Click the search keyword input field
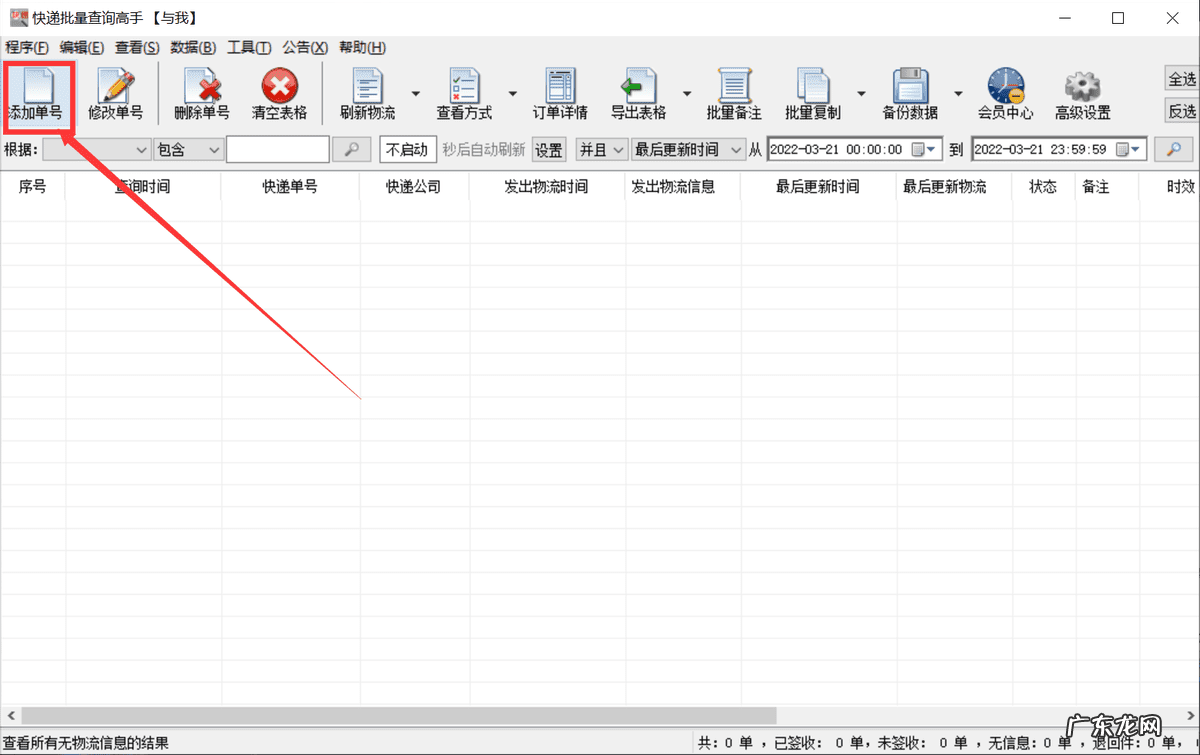1200x755 pixels. point(278,149)
